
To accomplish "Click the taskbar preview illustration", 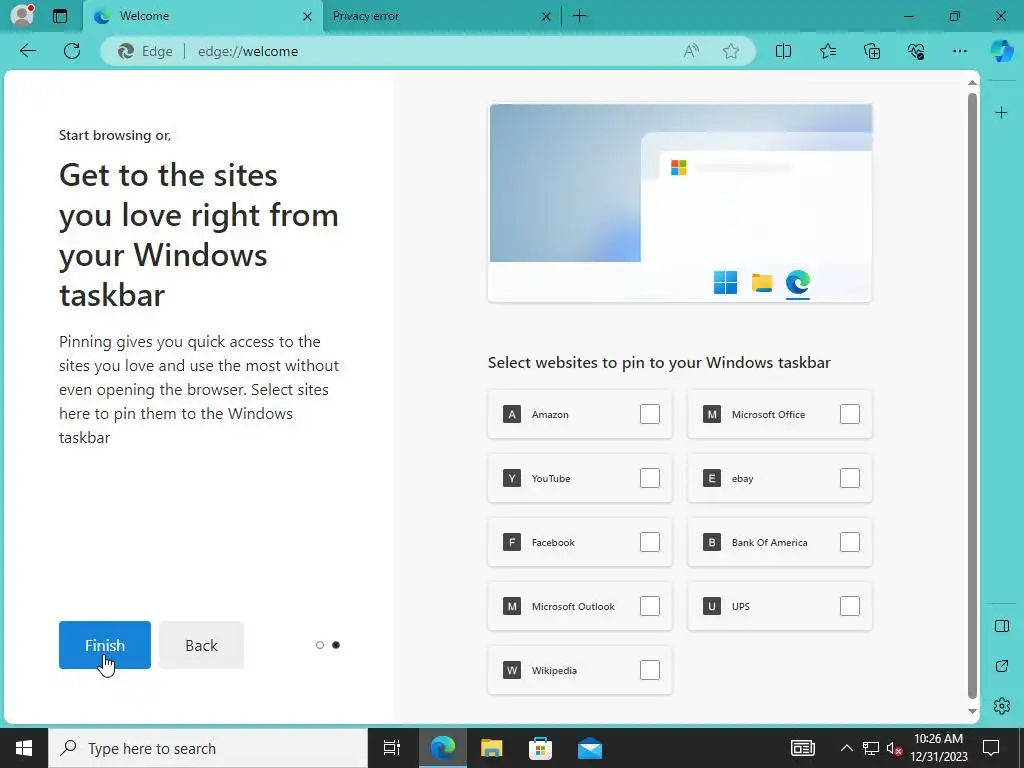I will pos(680,202).
